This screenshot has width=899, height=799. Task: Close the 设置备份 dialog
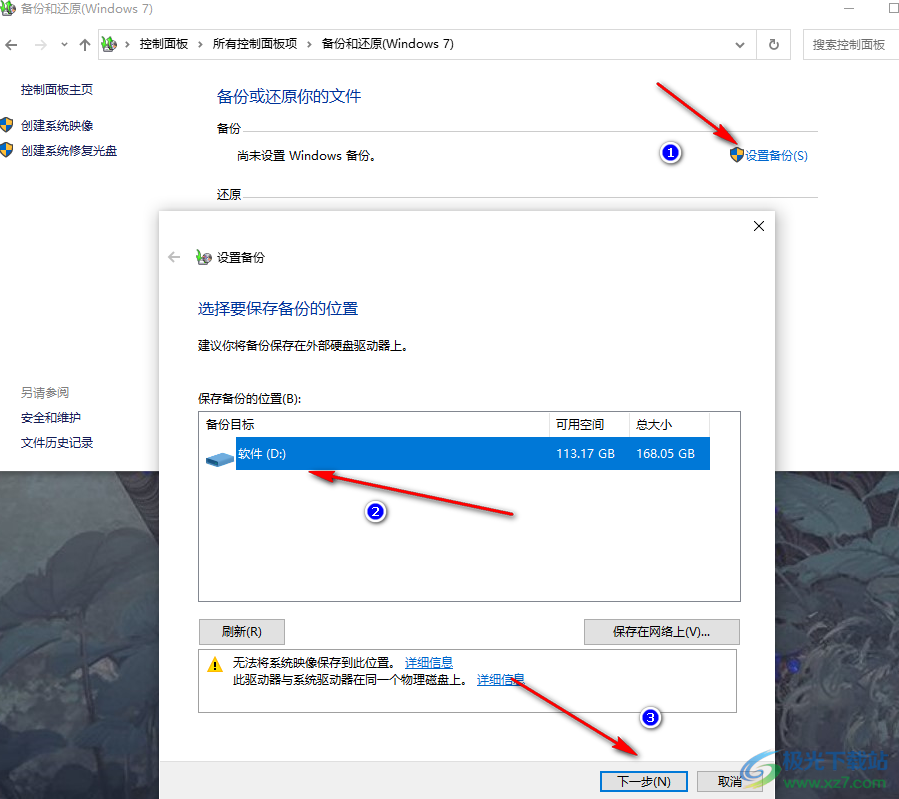pyautogui.click(x=759, y=226)
